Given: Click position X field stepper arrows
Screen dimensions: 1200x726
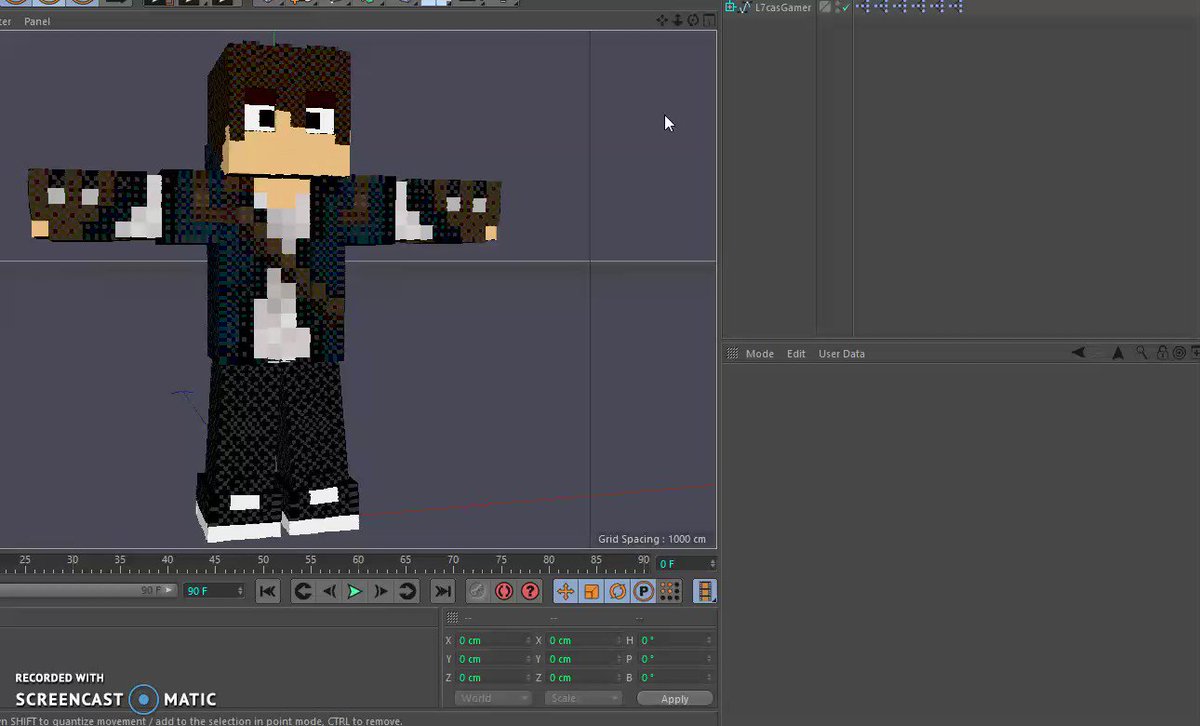Looking at the screenshot, I should (528, 640).
